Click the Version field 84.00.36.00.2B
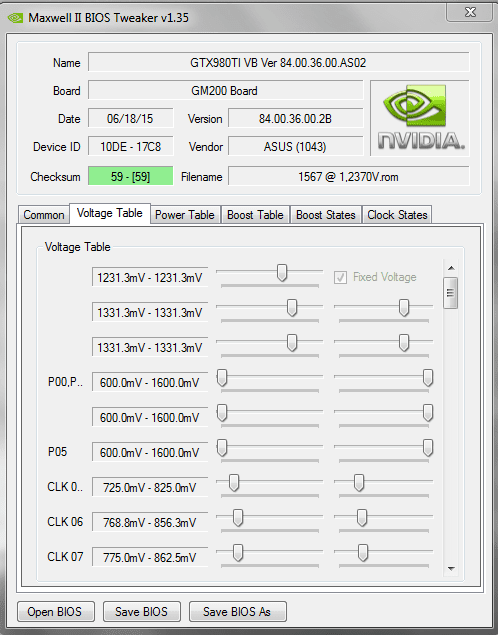The image size is (498, 635). (296, 118)
